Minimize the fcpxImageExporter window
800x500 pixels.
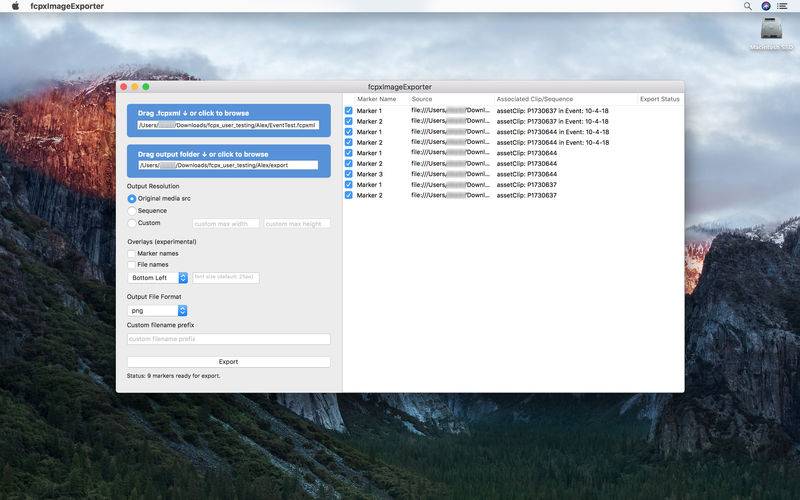click(x=135, y=87)
